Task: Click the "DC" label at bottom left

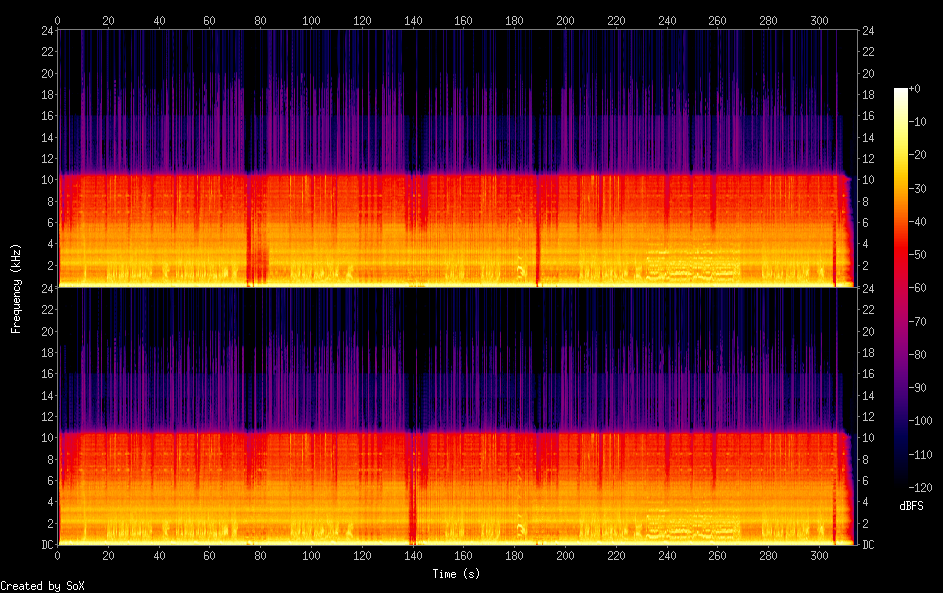Action: coord(47,545)
